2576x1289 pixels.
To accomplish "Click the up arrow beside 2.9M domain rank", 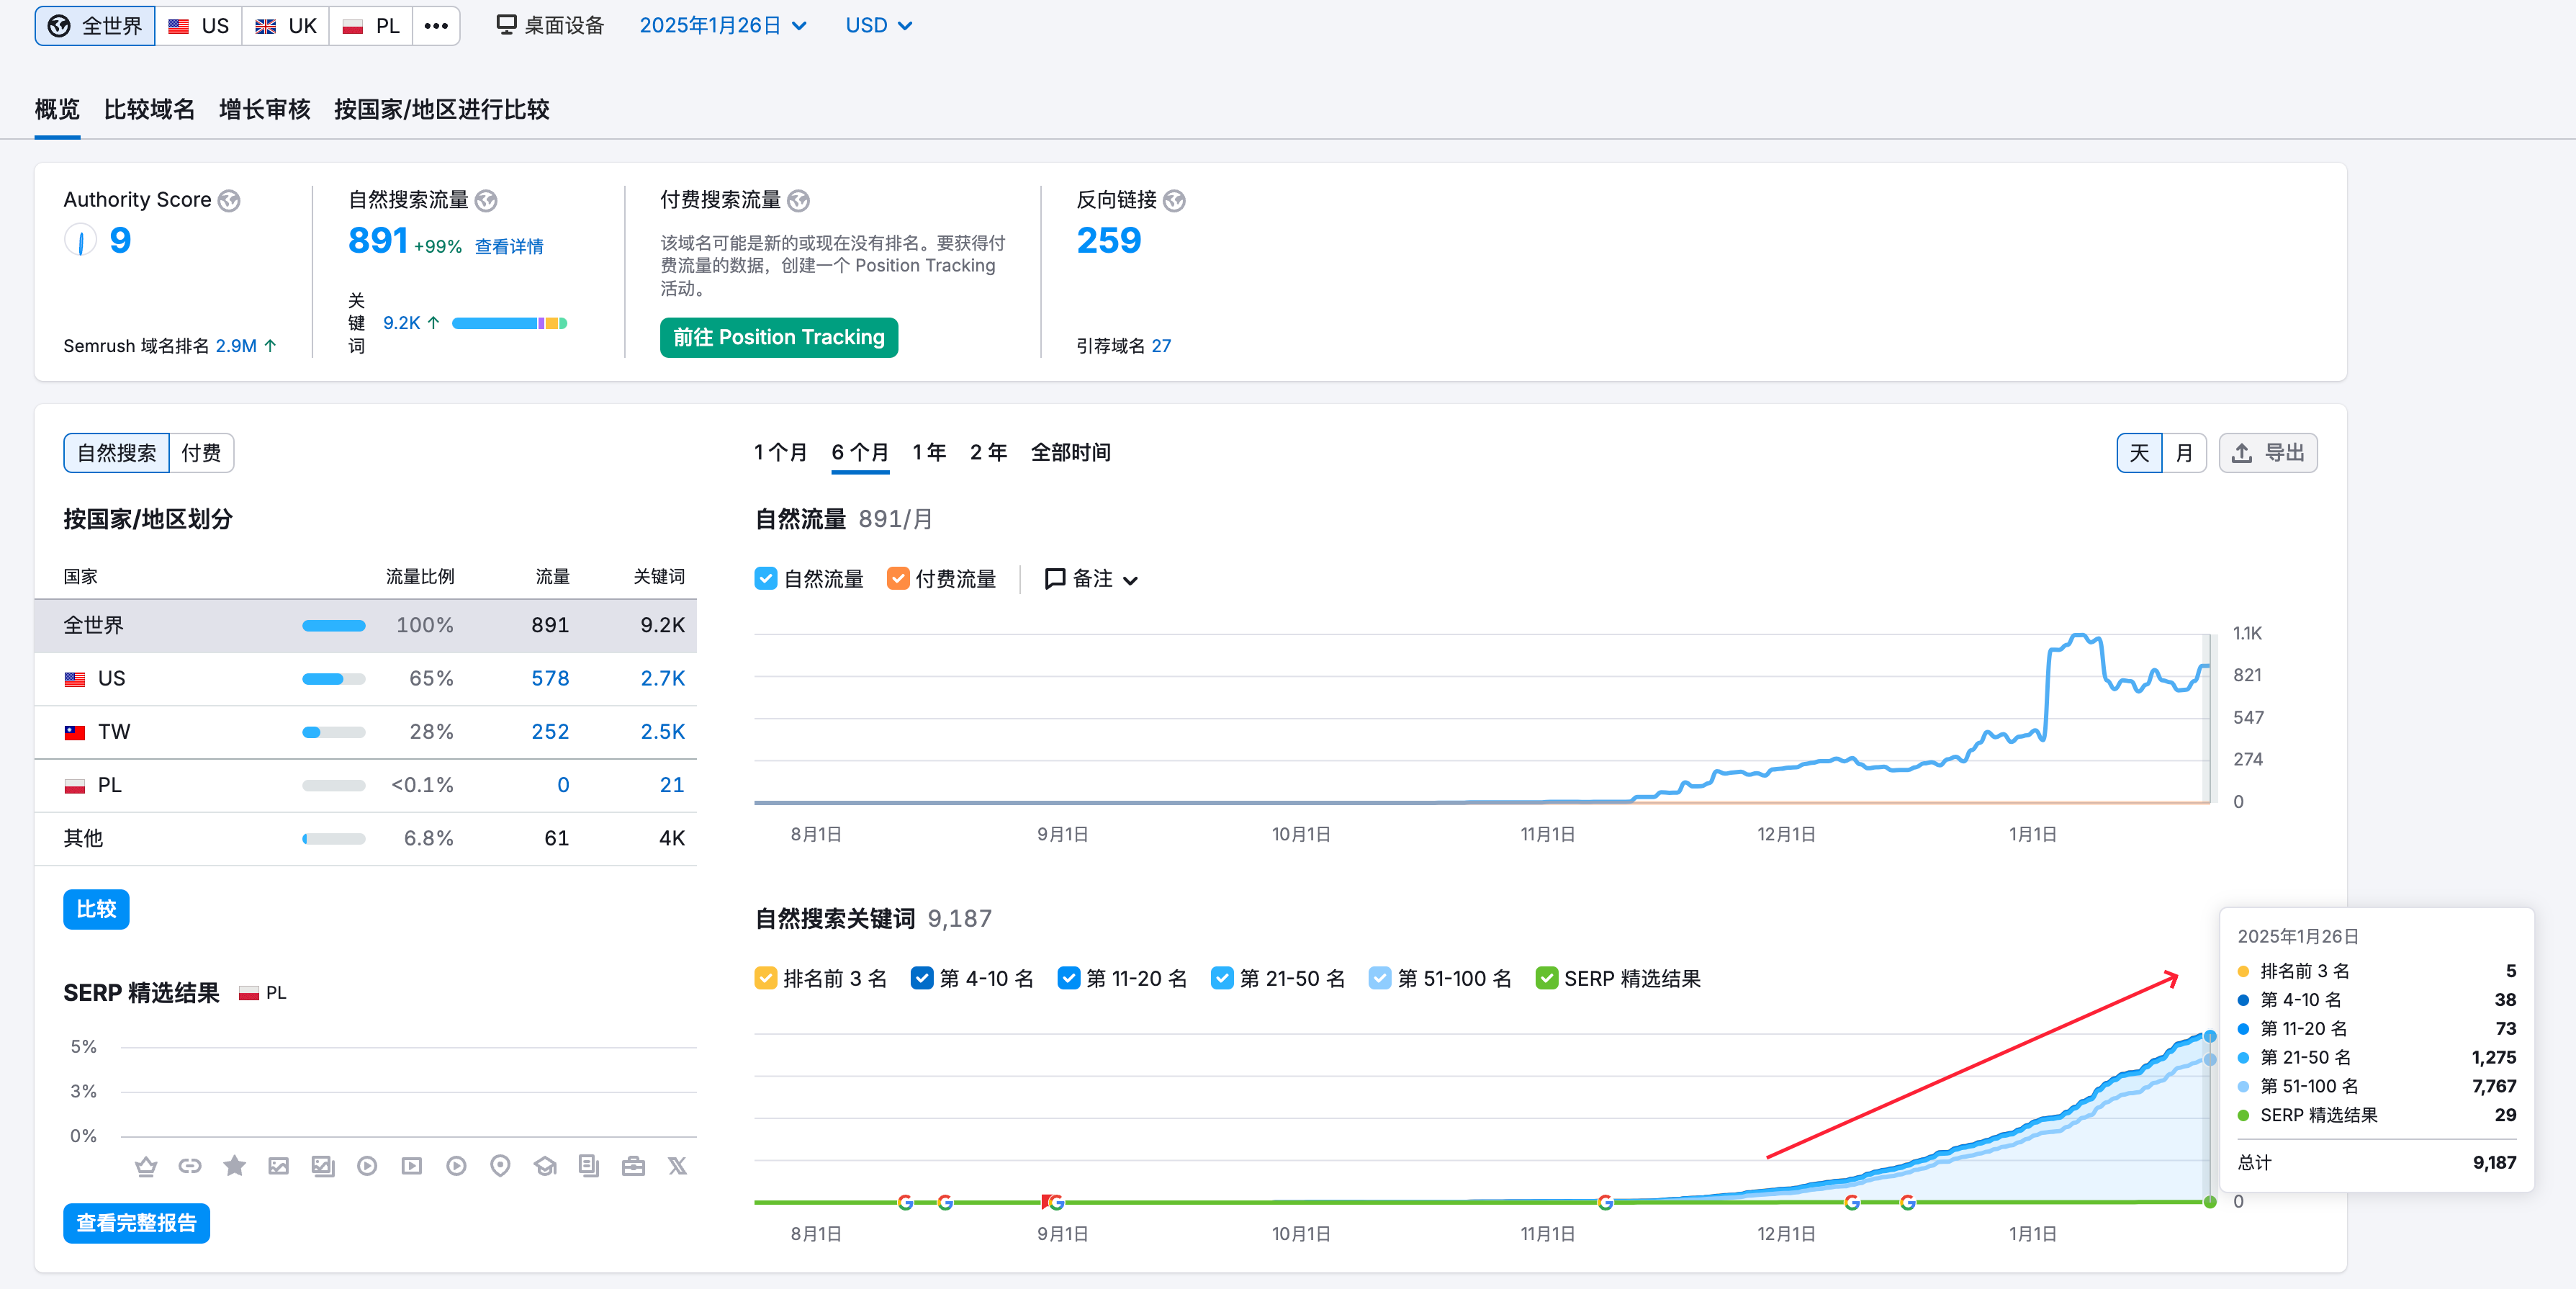I will click(270, 346).
